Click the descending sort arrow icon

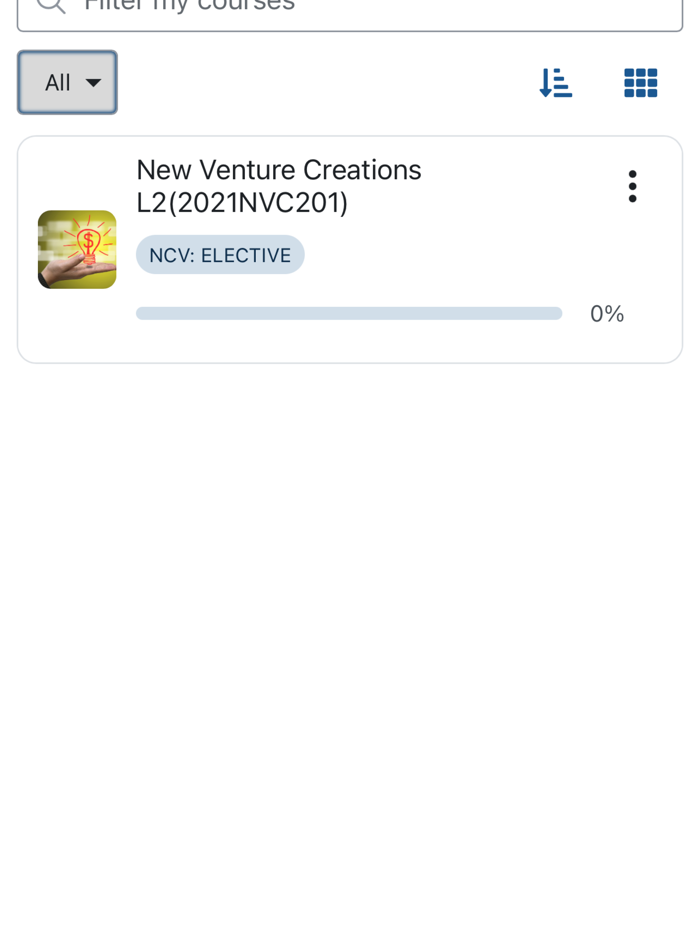tap(556, 84)
